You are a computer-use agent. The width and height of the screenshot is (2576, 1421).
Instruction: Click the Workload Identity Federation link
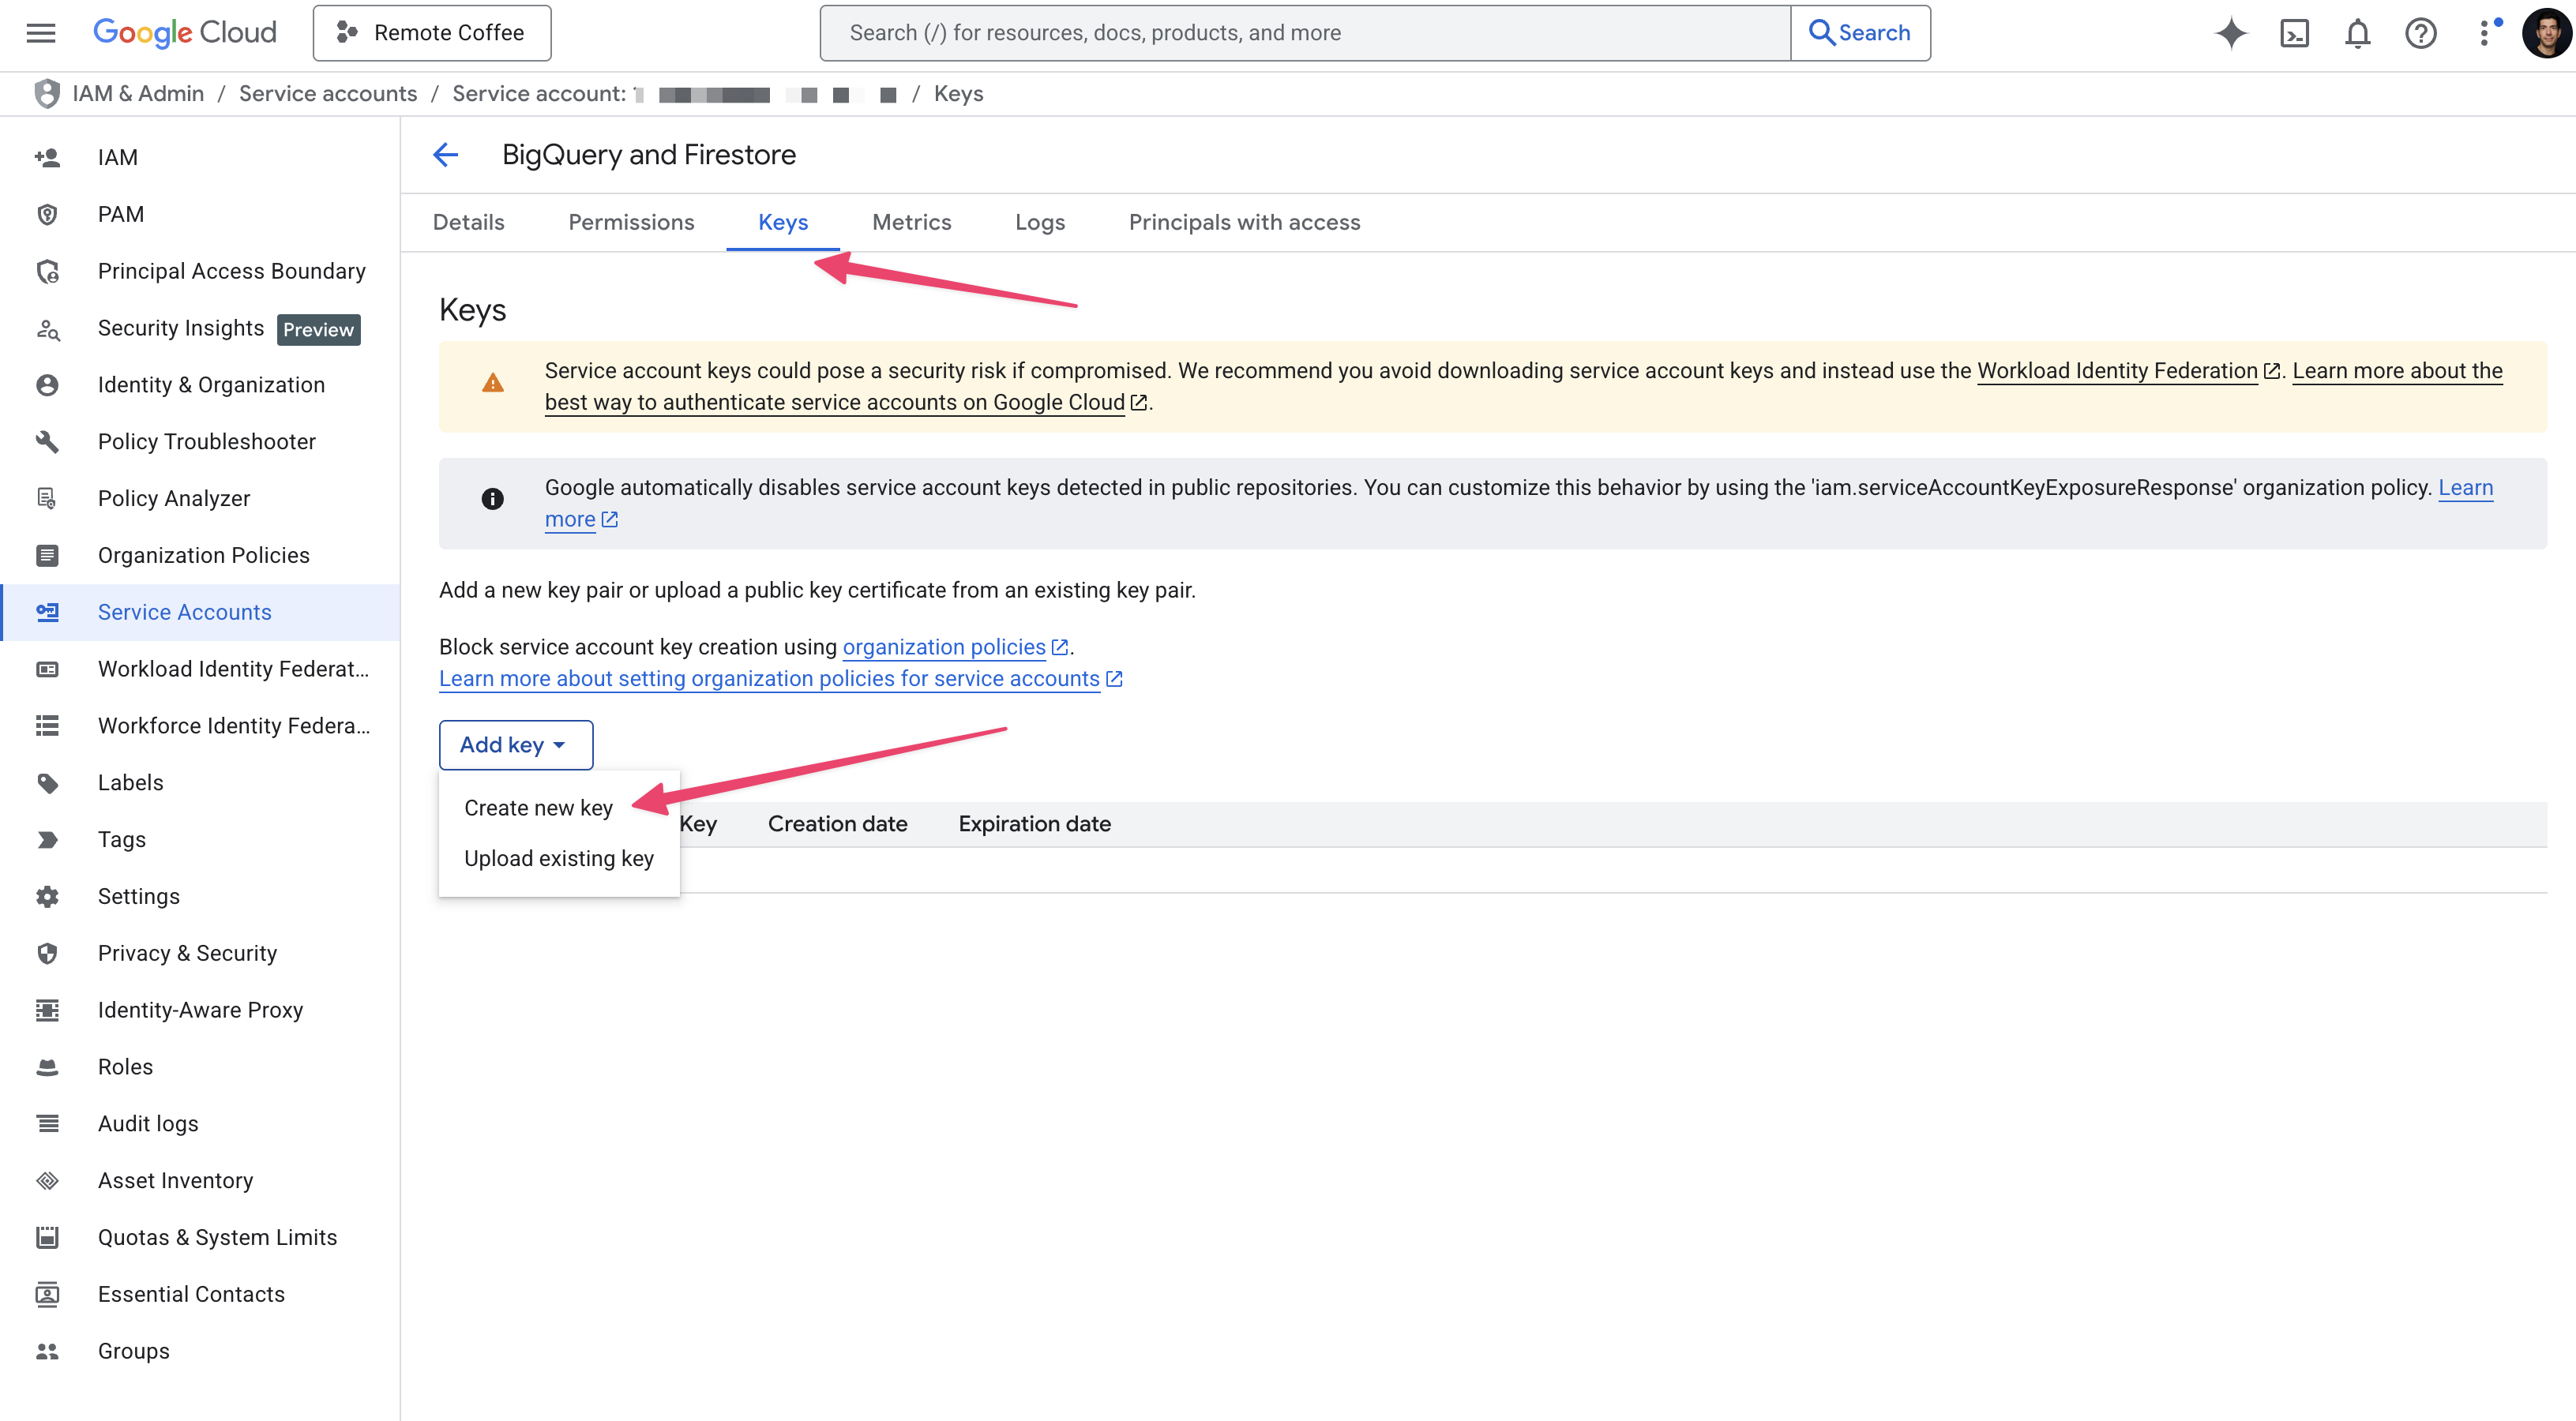[2117, 371]
